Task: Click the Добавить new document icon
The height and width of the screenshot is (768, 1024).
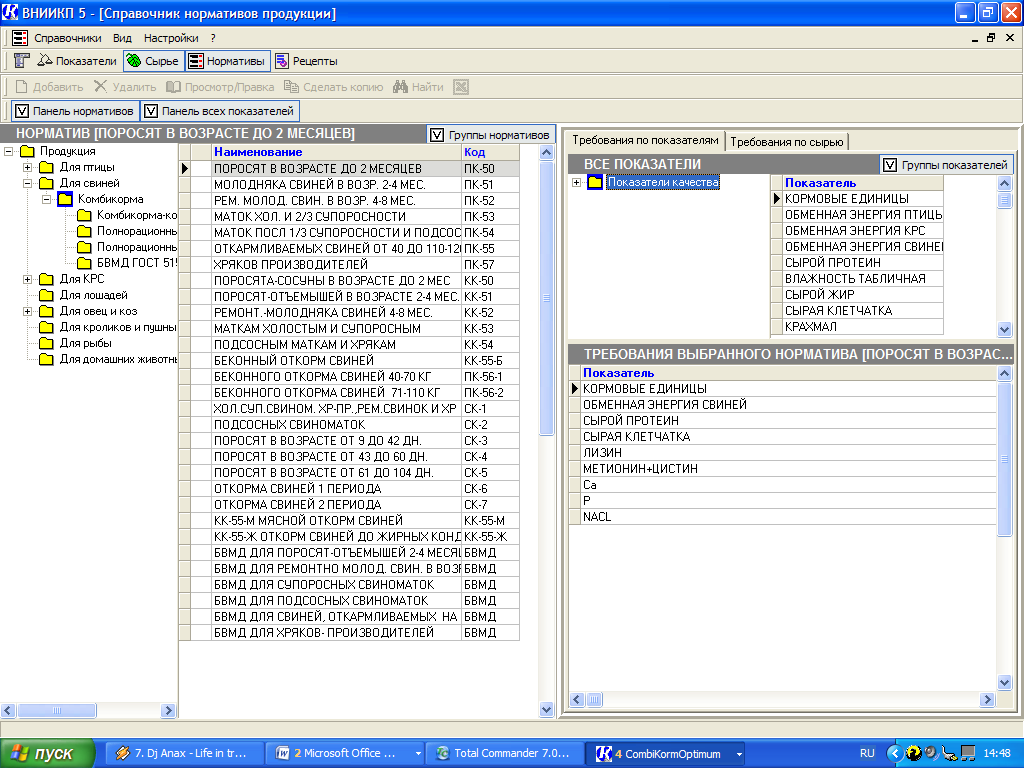Action: (20, 87)
